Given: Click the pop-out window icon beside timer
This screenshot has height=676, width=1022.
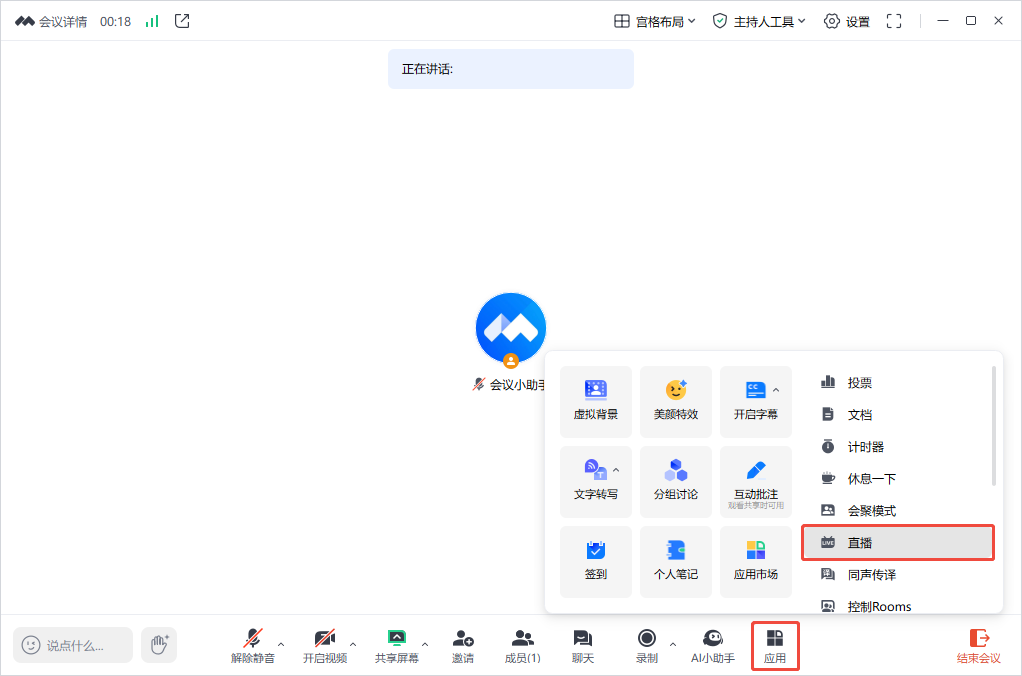Looking at the screenshot, I should (x=182, y=21).
